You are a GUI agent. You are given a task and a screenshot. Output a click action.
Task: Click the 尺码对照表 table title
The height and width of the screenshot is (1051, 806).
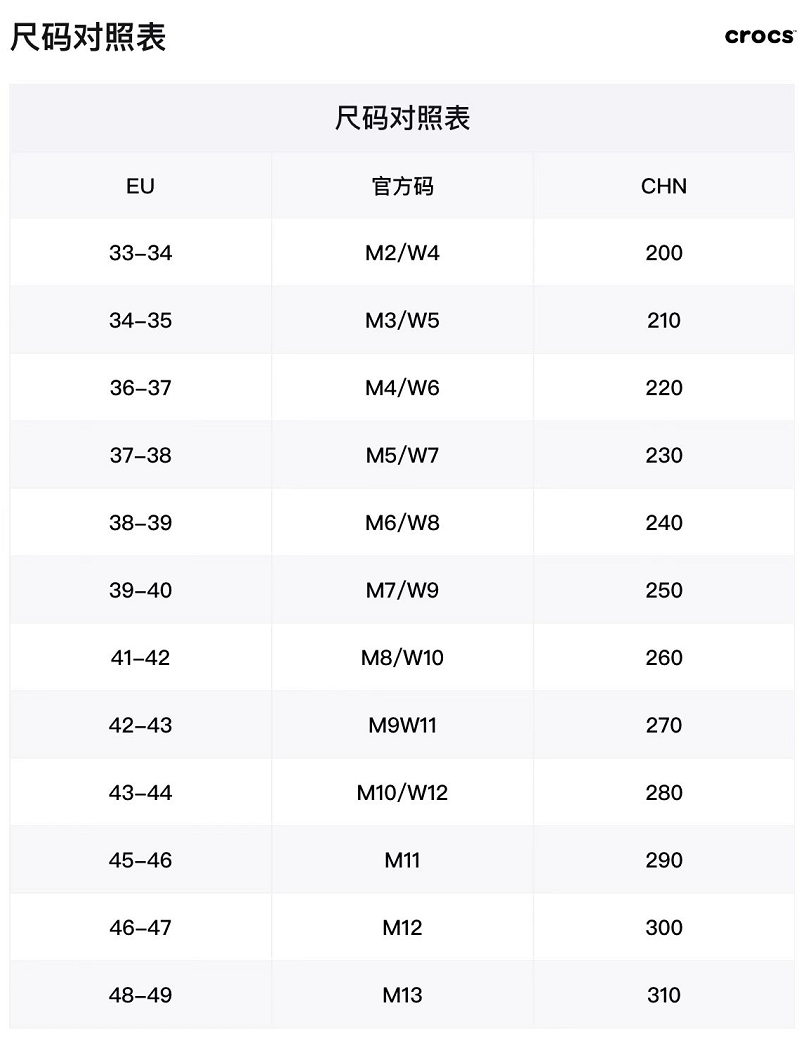pos(402,119)
